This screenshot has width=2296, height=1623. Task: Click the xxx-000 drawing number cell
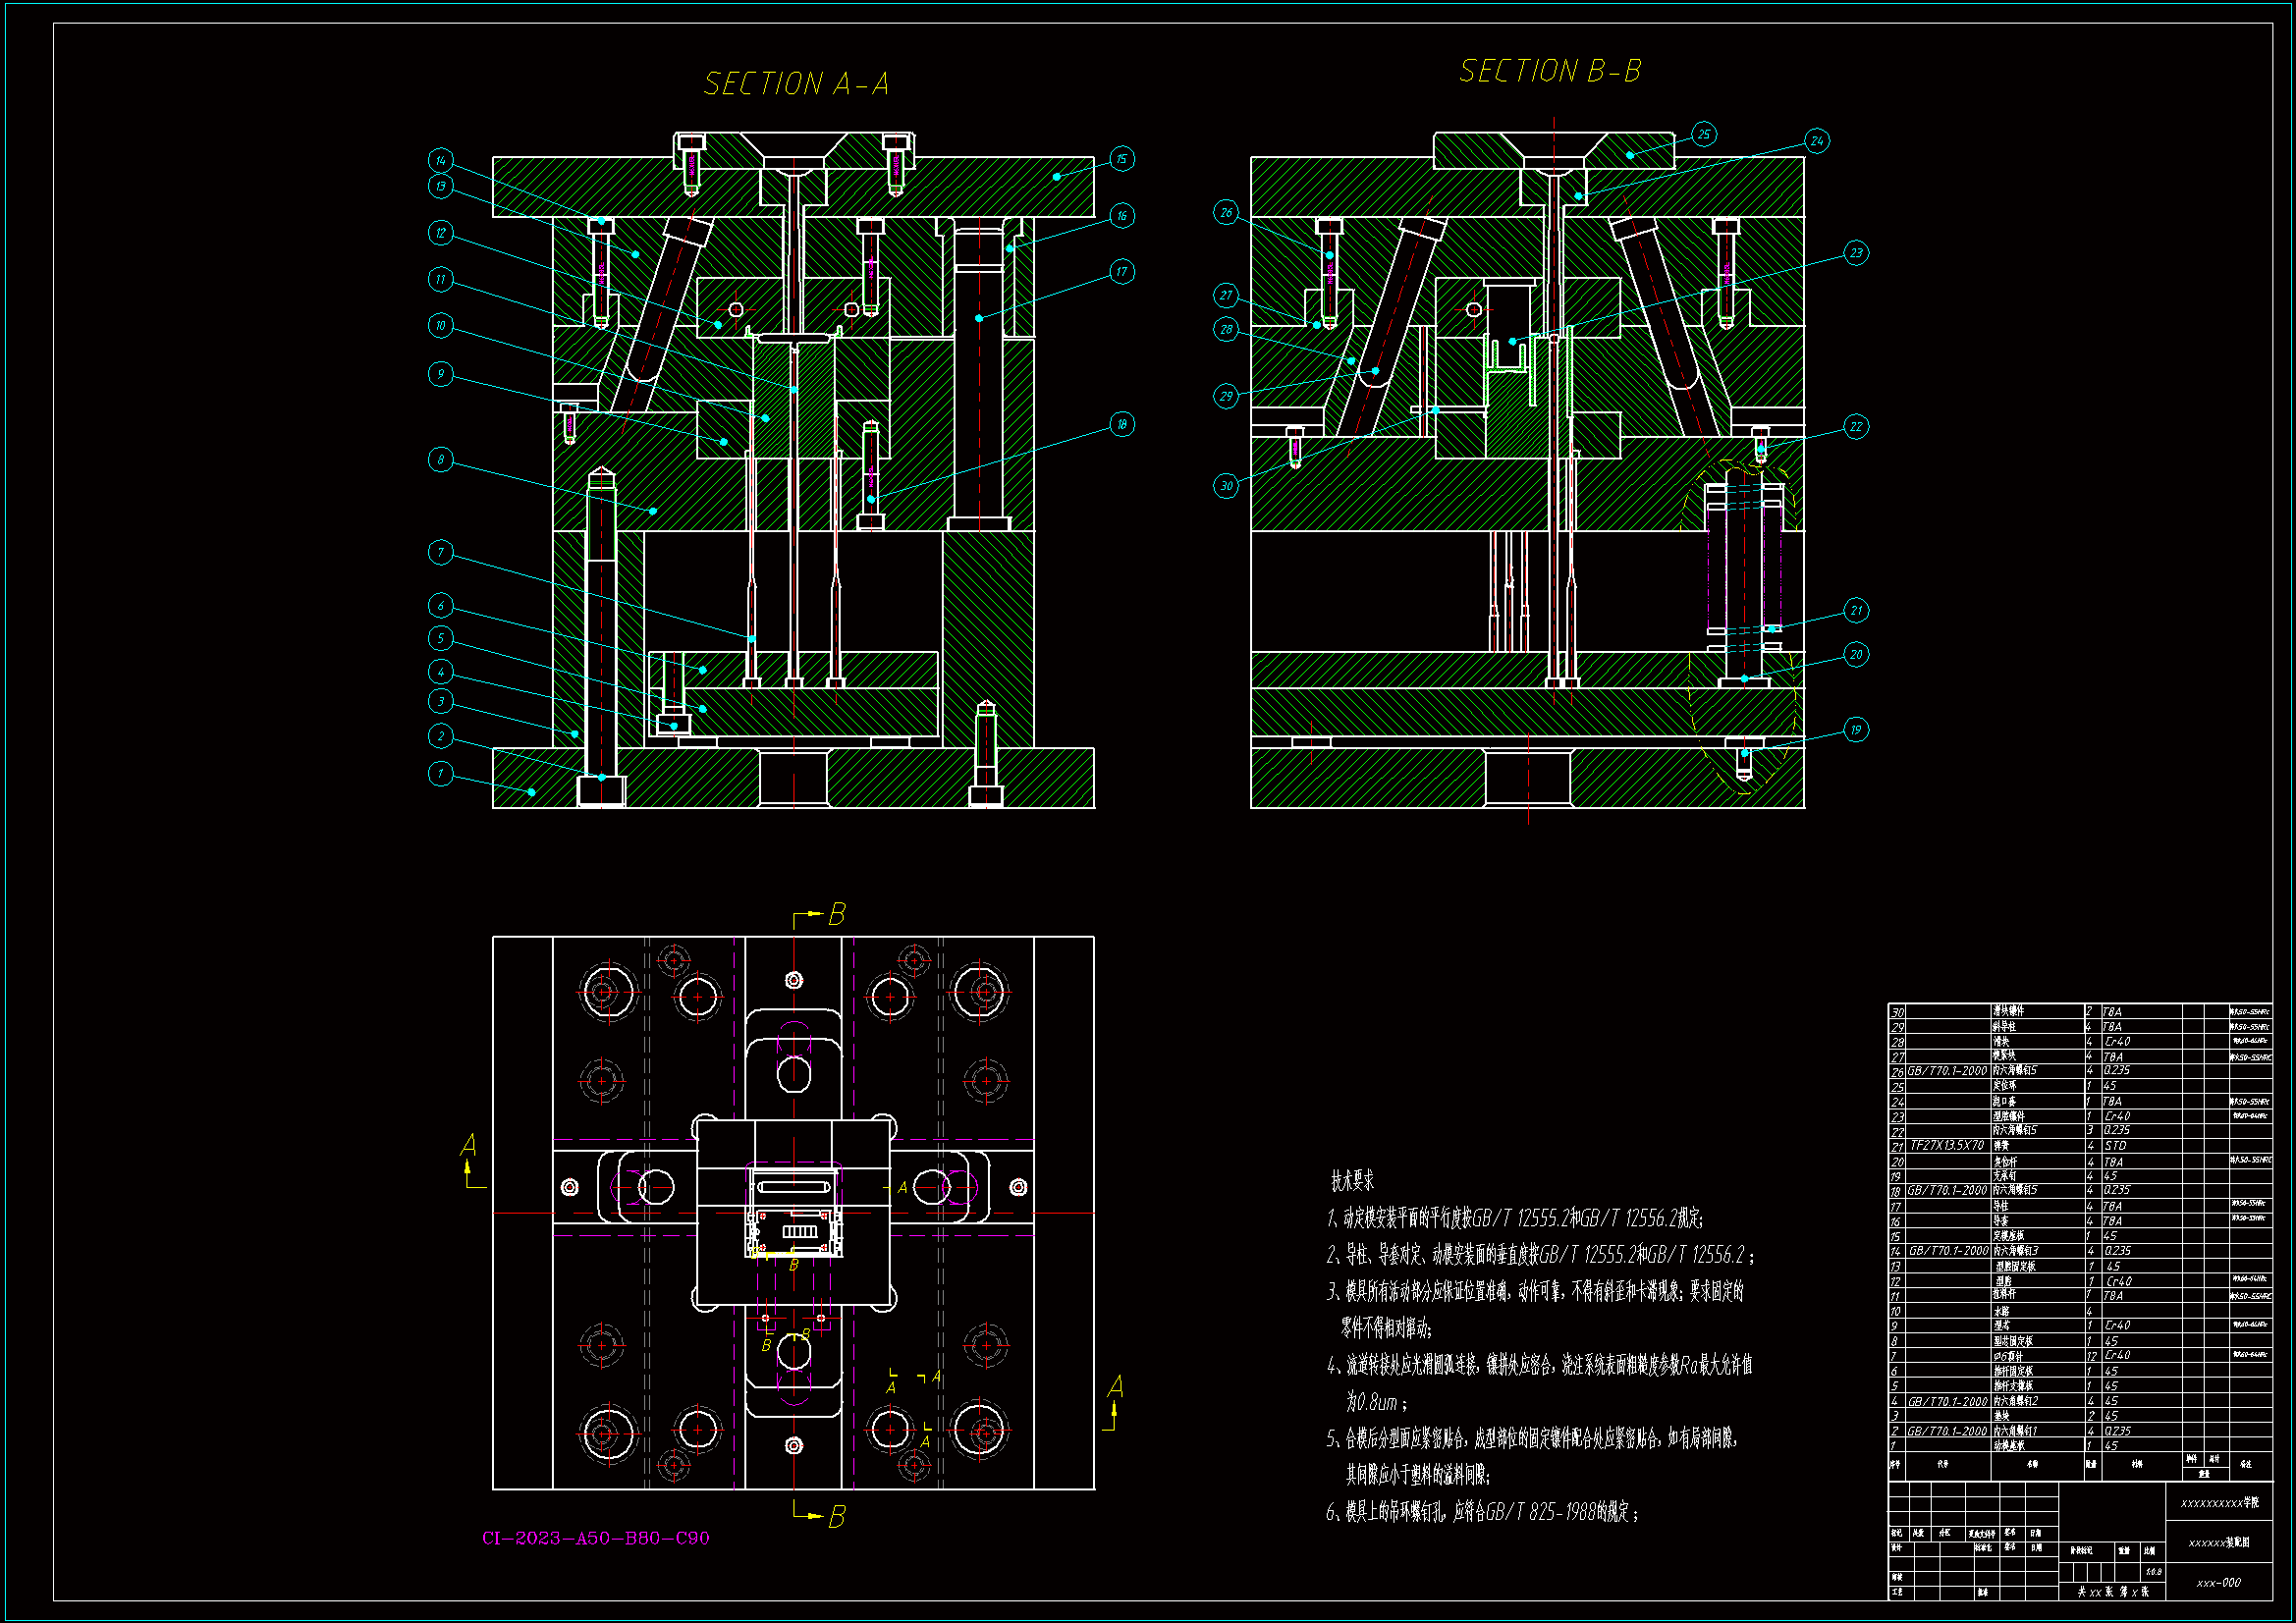pyautogui.click(x=2218, y=1583)
